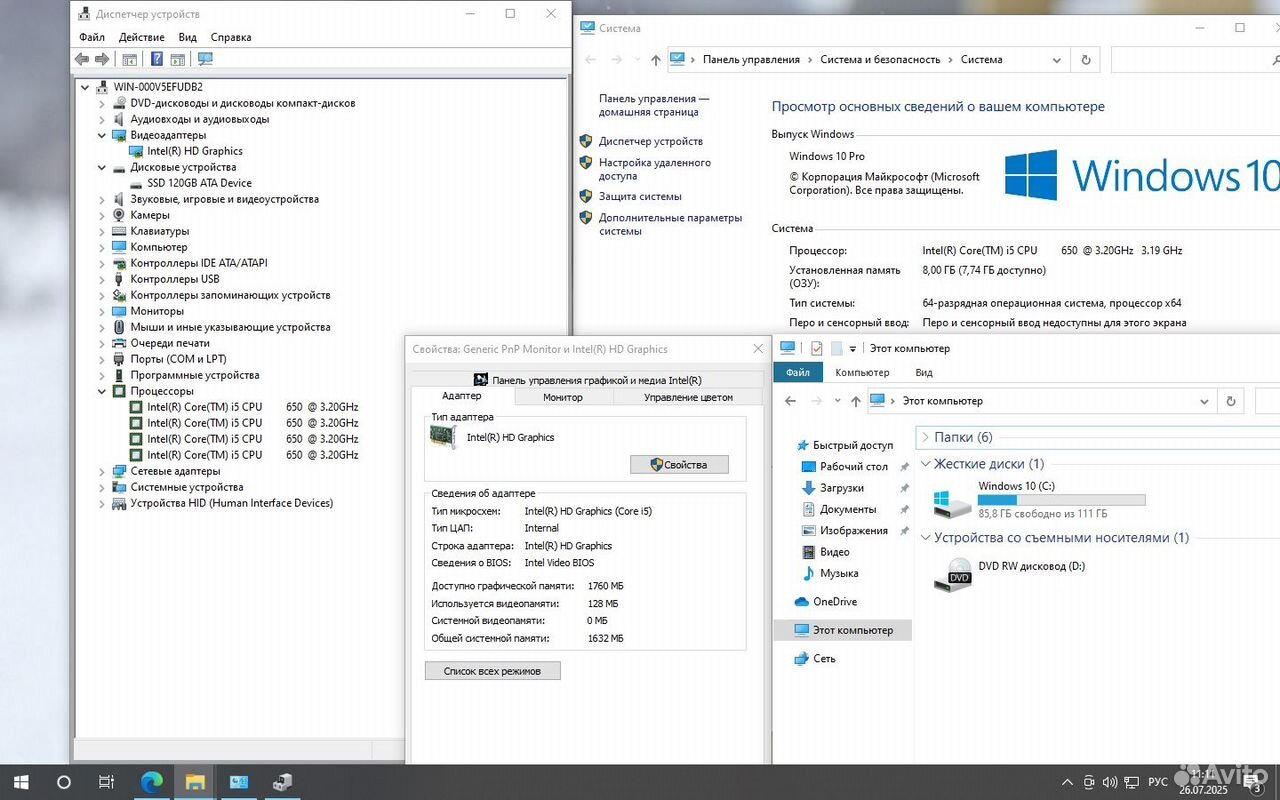Open Настройка удаленного доступа link

(655, 169)
